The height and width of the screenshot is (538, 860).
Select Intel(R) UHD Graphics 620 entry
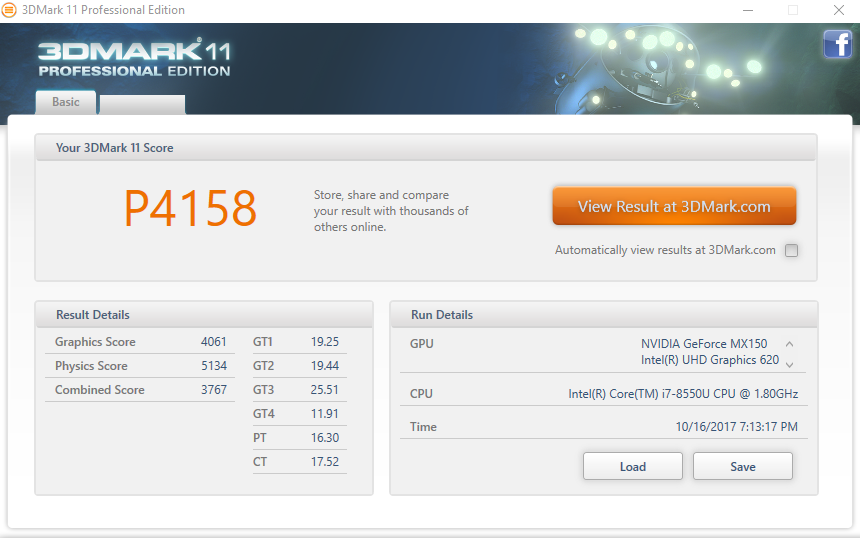pos(710,360)
